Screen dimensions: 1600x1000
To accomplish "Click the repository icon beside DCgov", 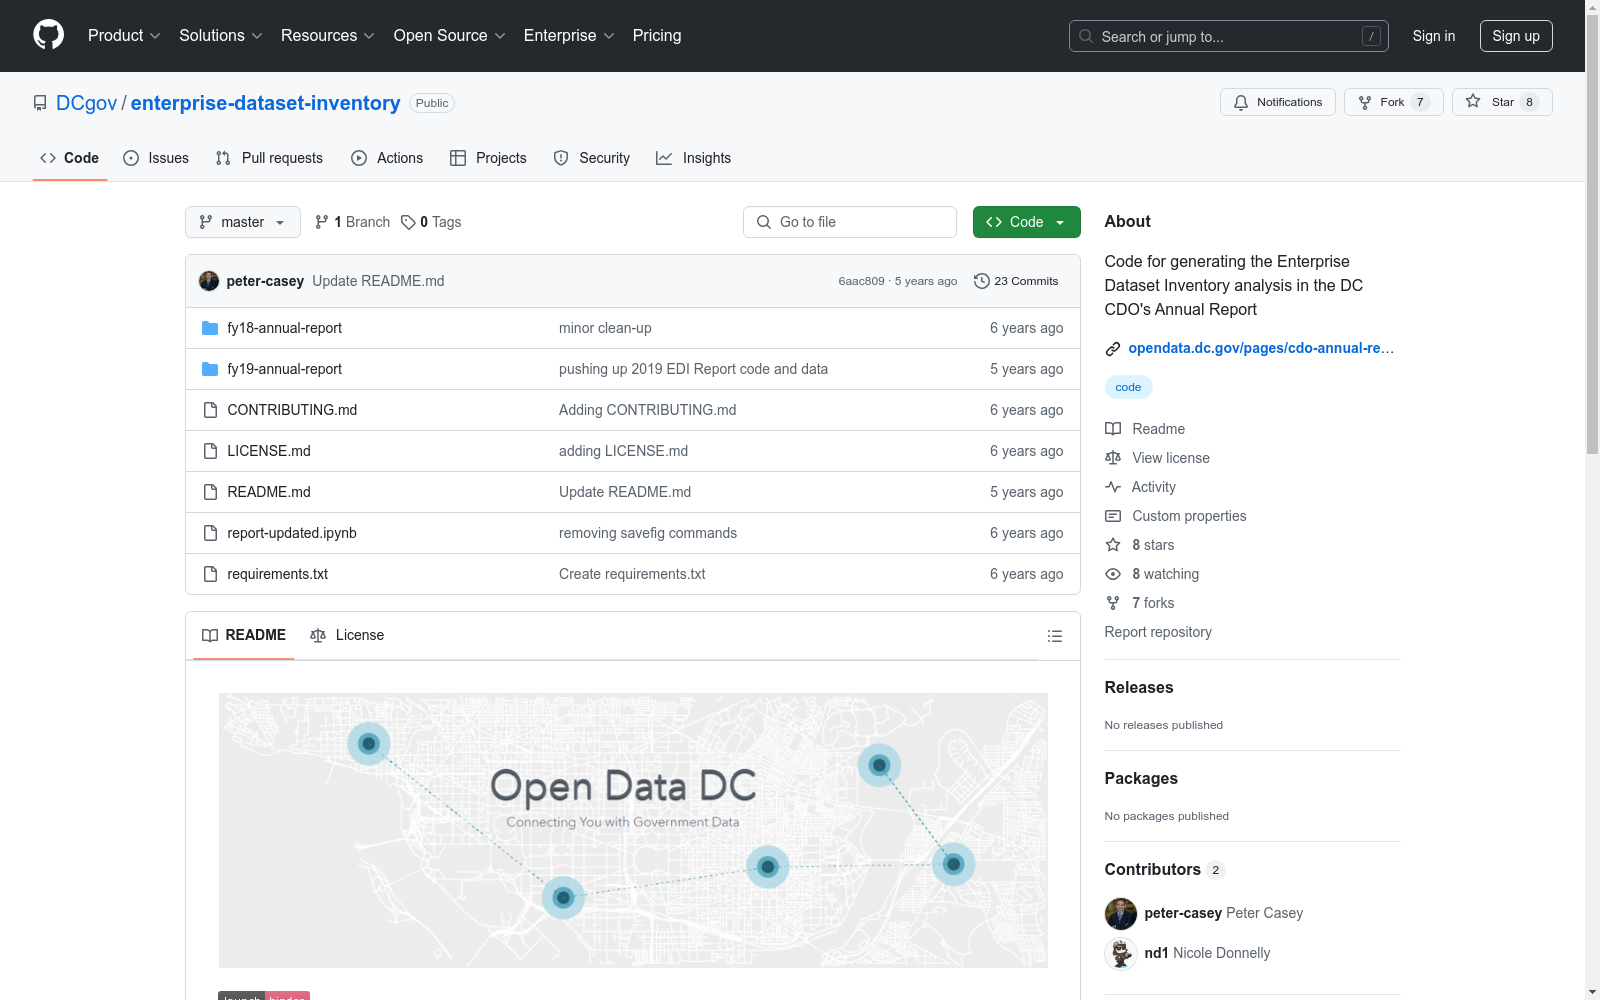I will click(x=40, y=103).
